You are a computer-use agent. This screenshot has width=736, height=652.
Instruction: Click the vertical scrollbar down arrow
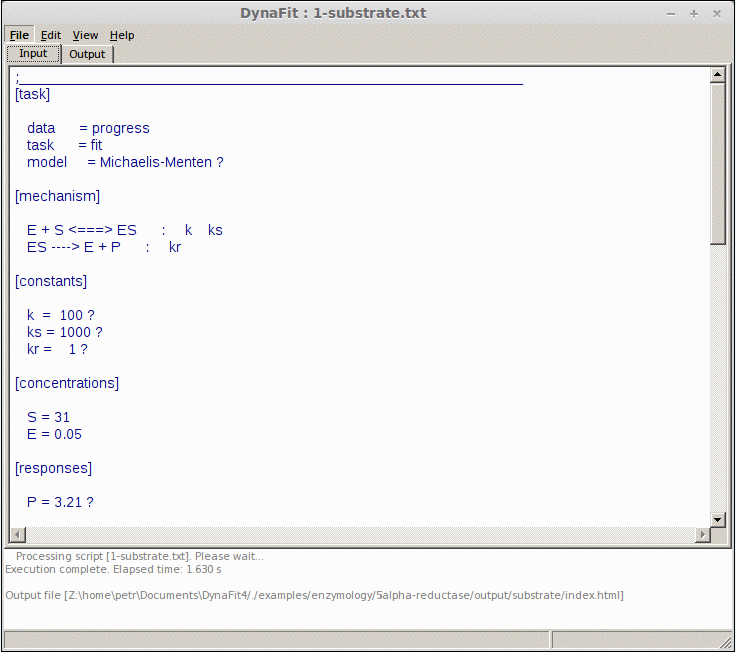717,520
